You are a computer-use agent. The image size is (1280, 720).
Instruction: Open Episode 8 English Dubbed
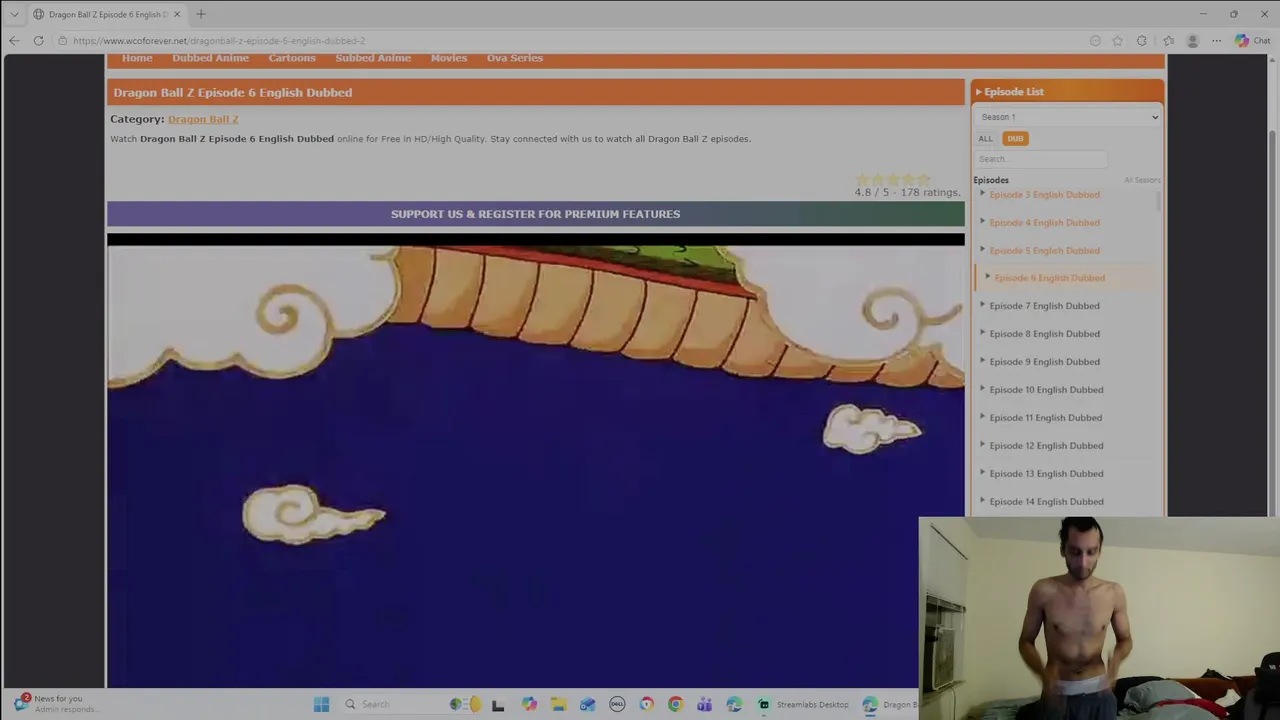click(x=1044, y=334)
